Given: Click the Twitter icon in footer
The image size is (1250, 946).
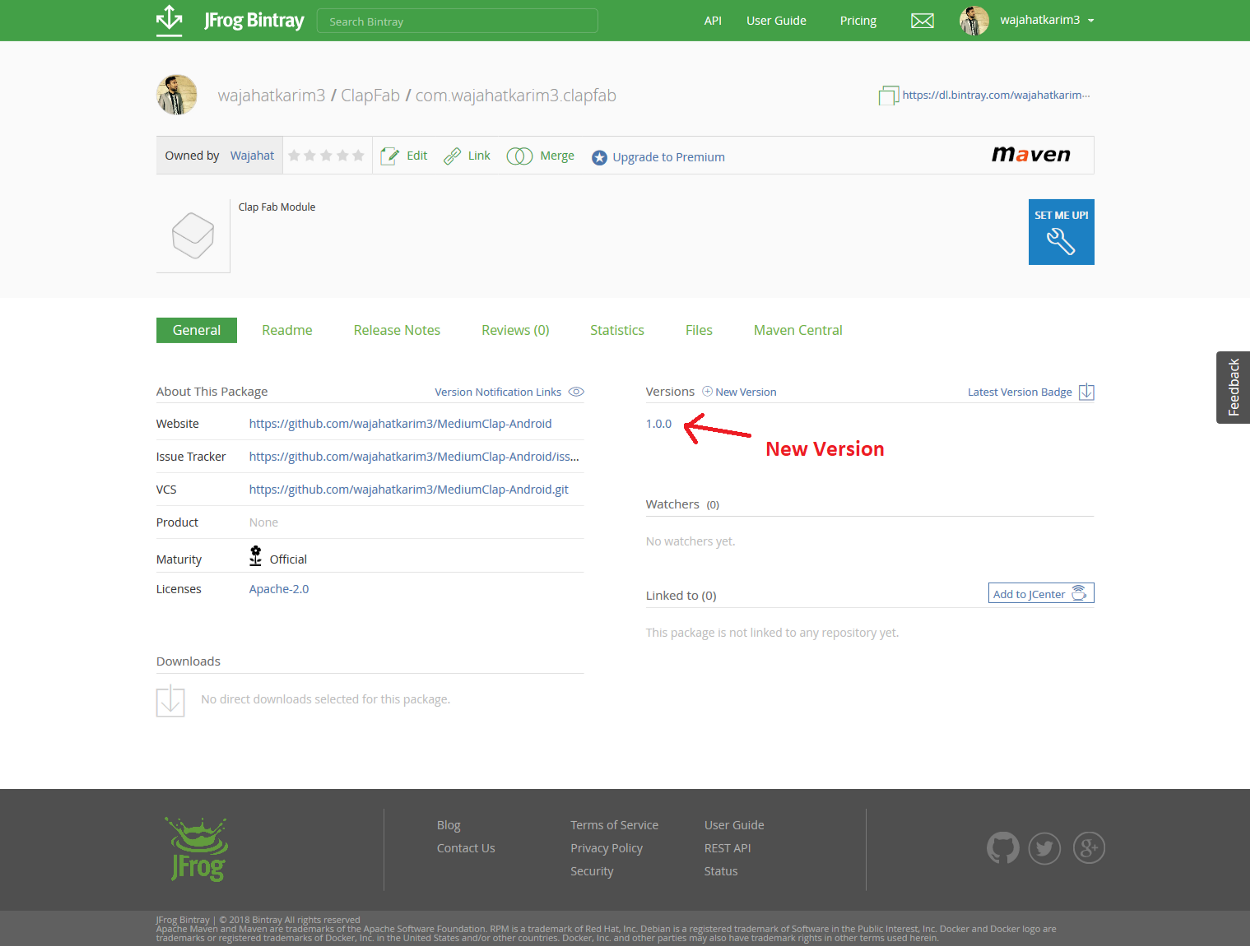Looking at the screenshot, I should click(1045, 849).
